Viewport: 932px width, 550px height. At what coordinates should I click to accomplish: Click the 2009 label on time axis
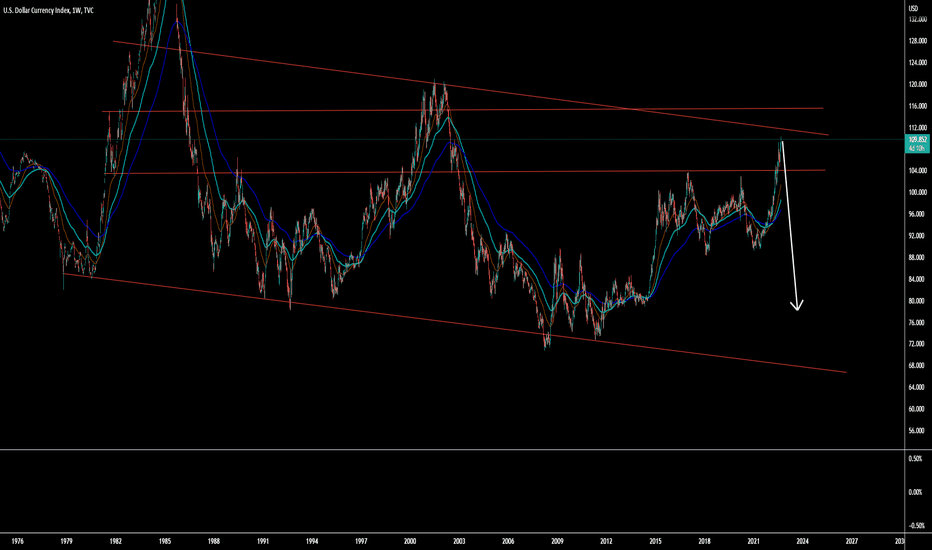coord(557,541)
